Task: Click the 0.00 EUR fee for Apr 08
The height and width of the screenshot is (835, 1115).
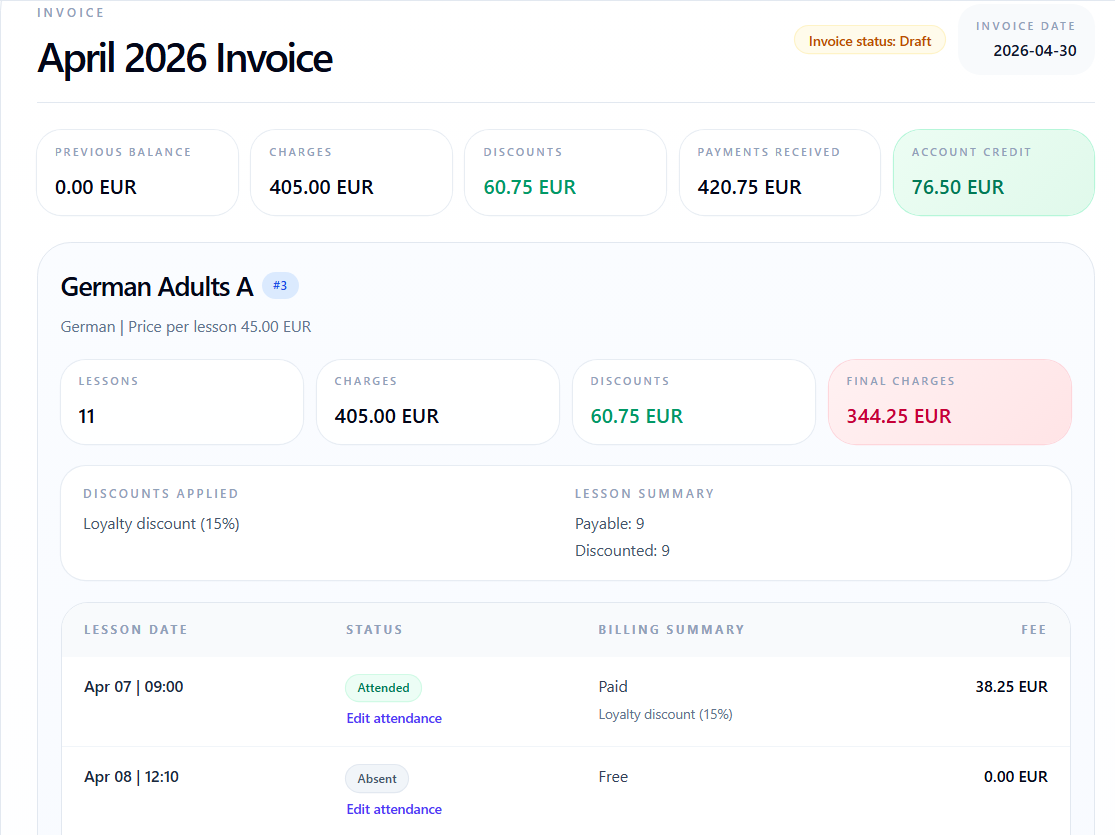Action: (1015, 777)
